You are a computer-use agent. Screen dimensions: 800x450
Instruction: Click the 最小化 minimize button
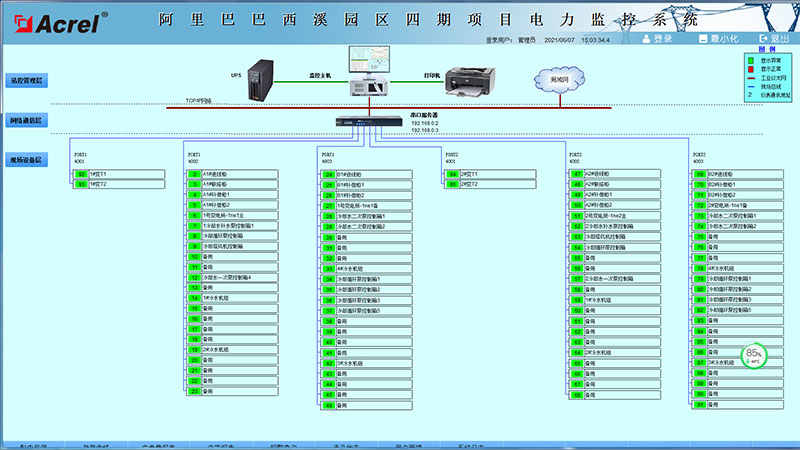click(x=717, y=39)
